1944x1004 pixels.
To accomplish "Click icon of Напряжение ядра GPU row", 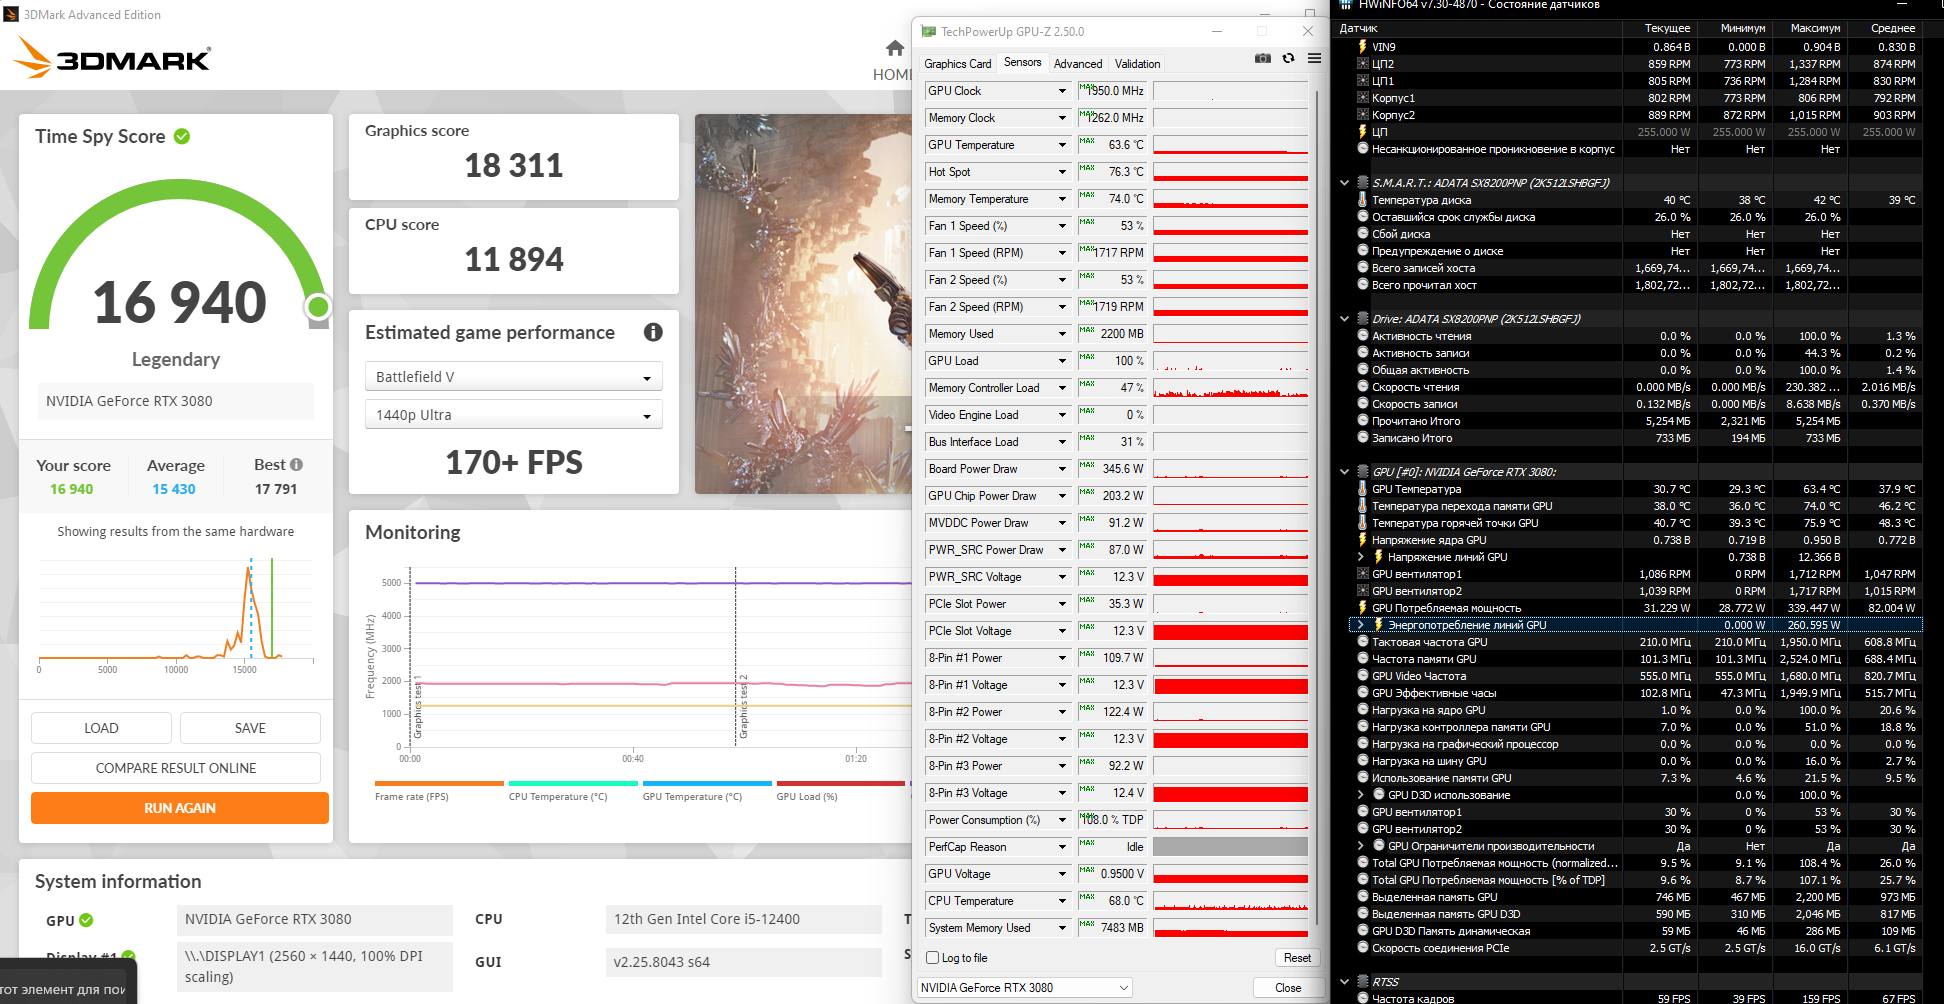I will [1362, 539].
